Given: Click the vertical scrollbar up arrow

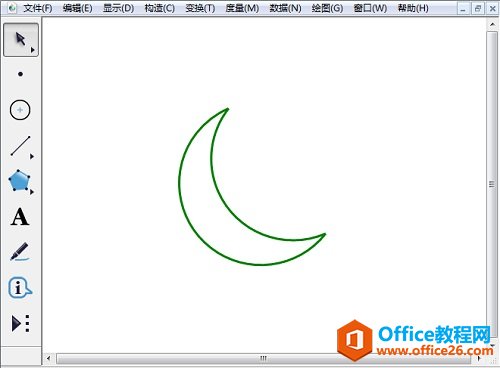Looking at the screenshot, I should tap(492, 24).
